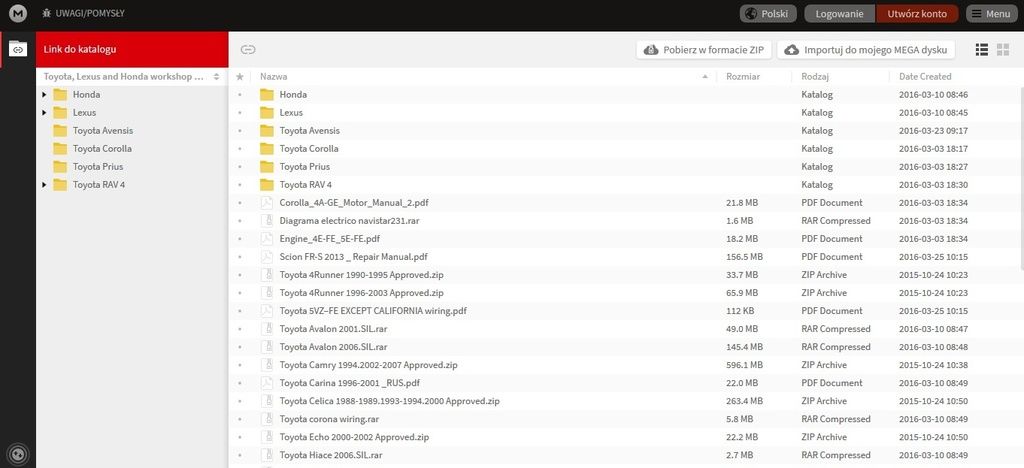Click archive icon of Toyota Avalon 2006.SIL.rar
Screen dimensions: 1024x468
coord(266,347)
